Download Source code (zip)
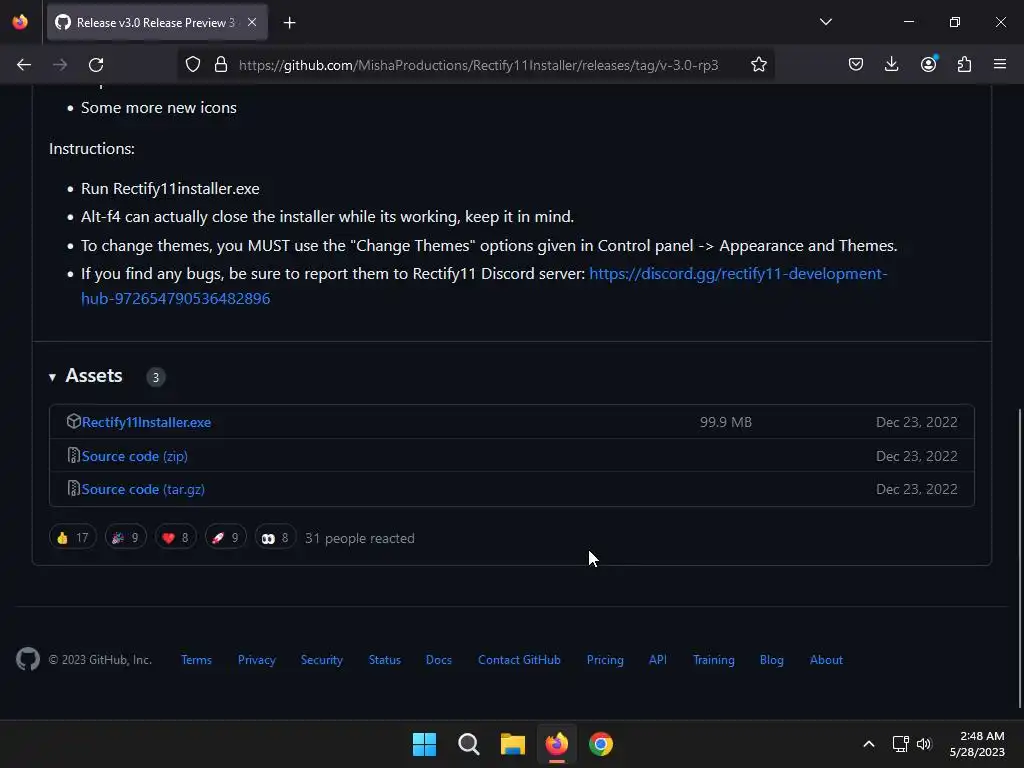 [135, 456]
